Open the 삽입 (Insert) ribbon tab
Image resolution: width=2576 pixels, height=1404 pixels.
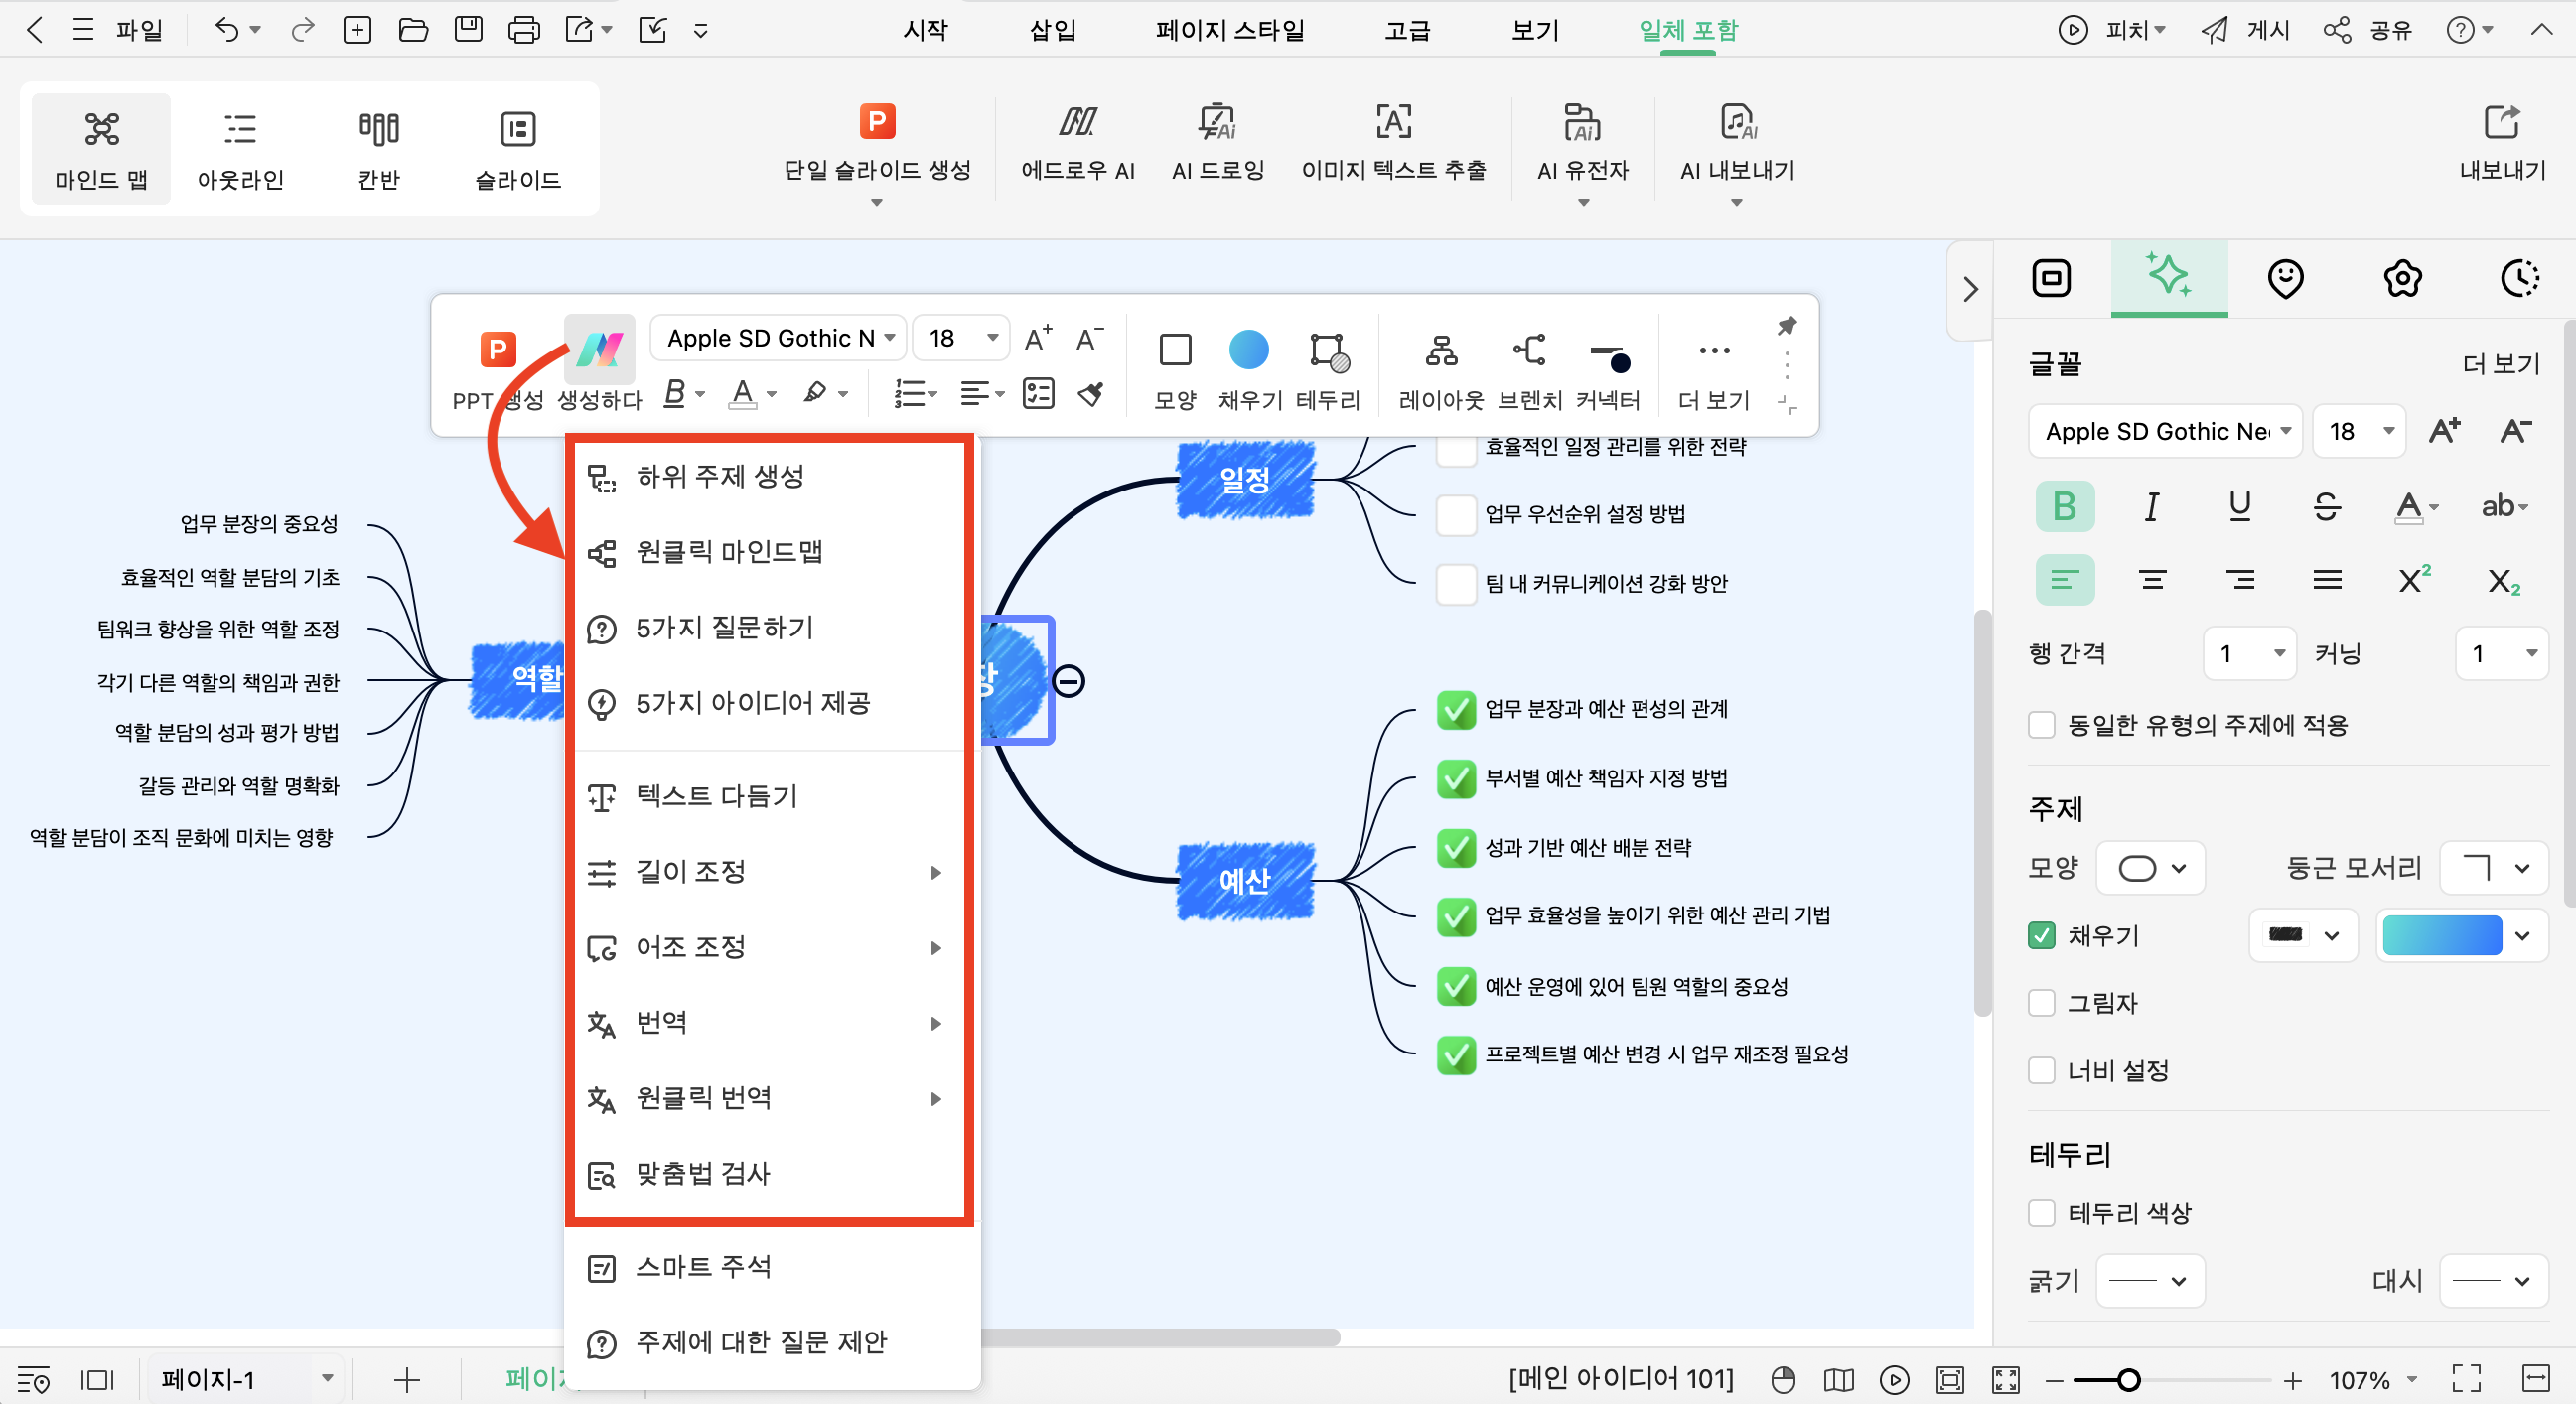click(x=1052, y=30)
